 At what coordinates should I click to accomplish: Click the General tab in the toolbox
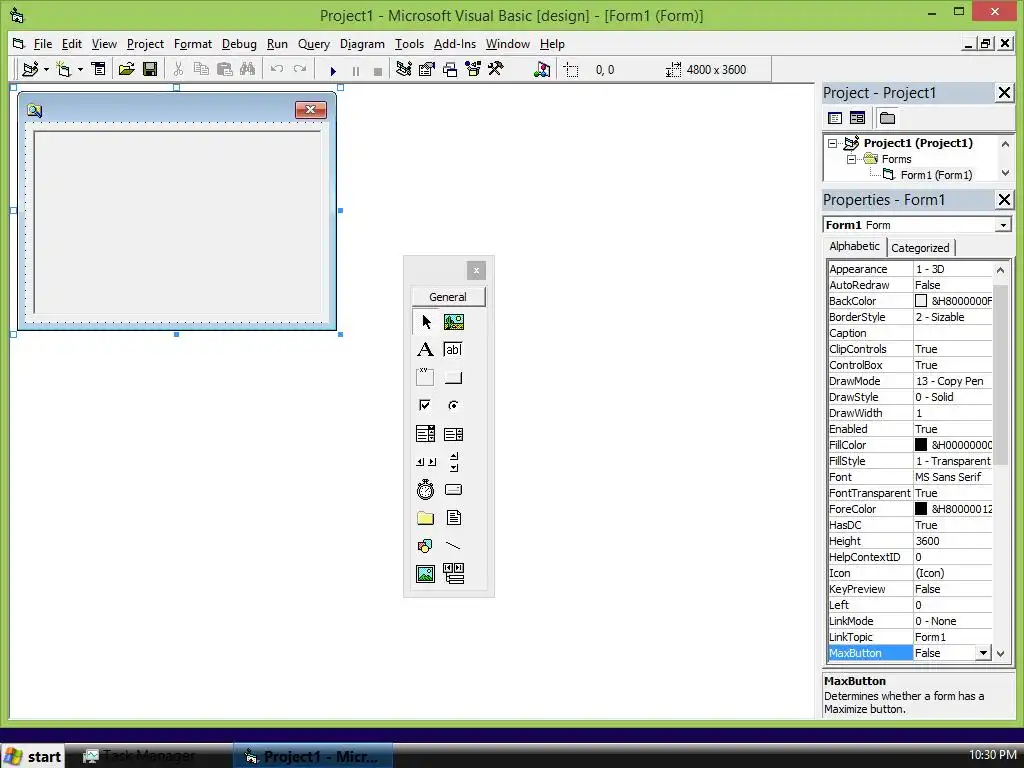coord(448,296)
